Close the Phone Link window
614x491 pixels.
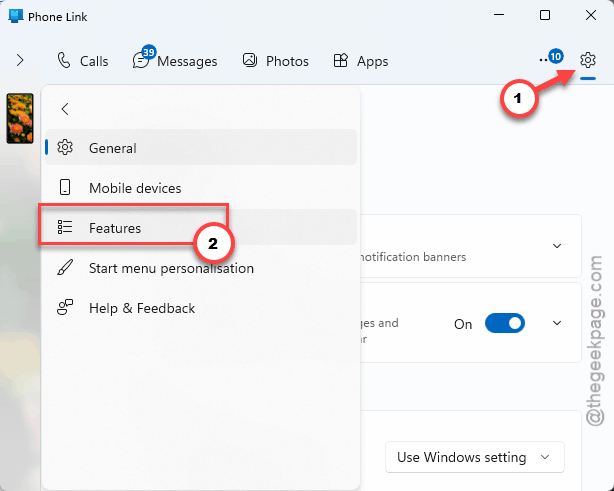591,15
